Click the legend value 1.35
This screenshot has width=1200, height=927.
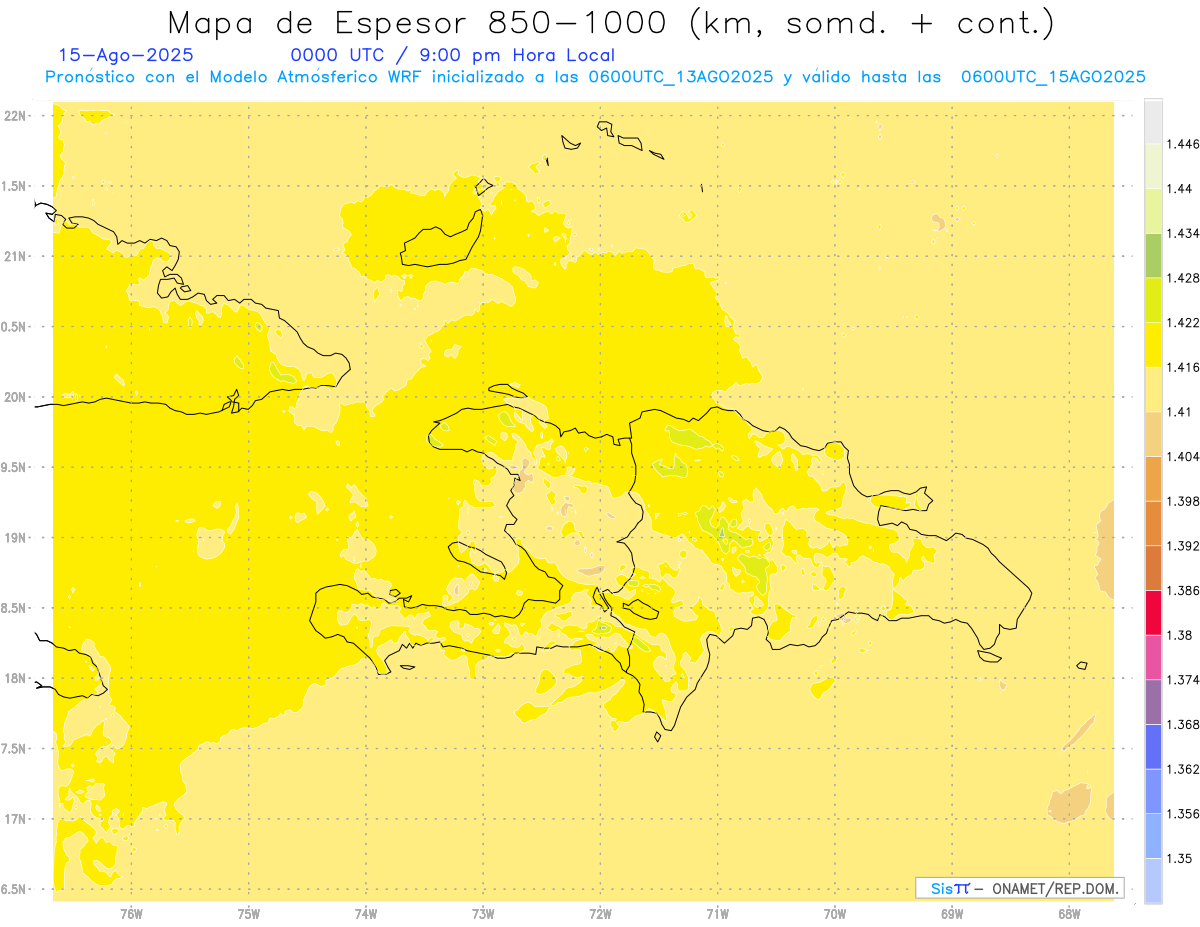pos(1179,858)
